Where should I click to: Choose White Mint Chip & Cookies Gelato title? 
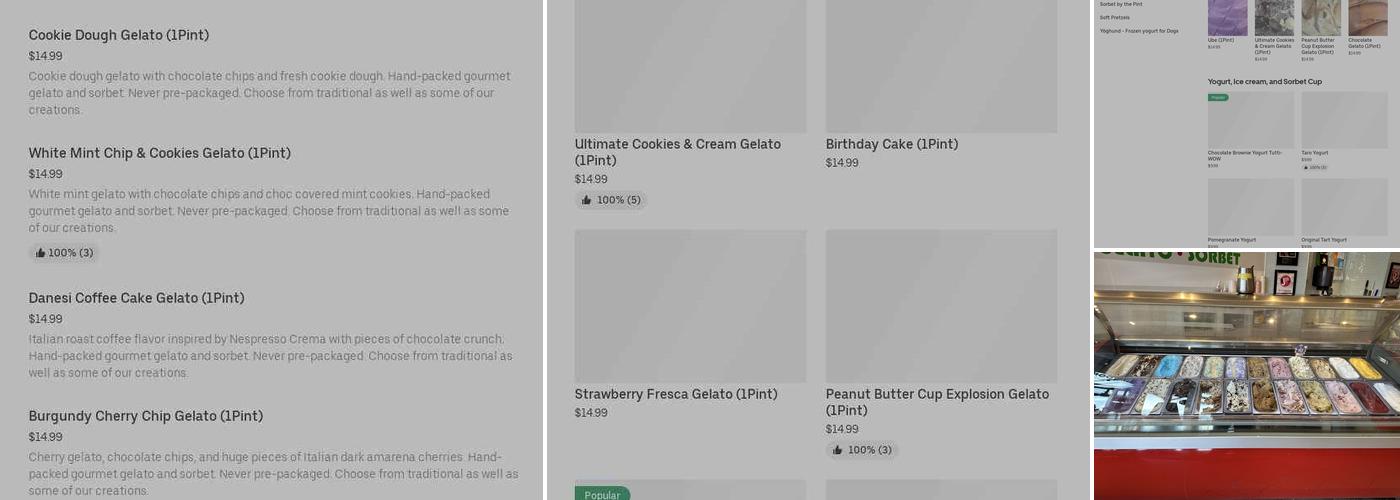159,153
